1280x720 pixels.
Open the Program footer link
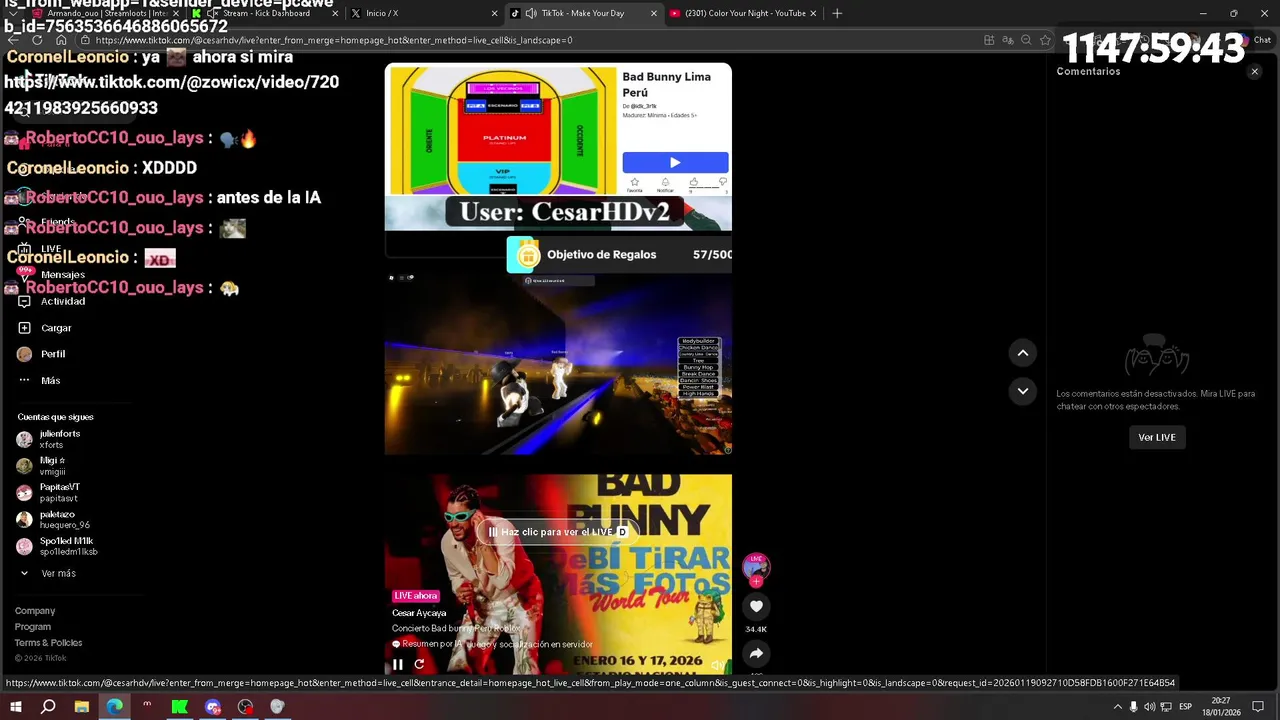[33, 627]
